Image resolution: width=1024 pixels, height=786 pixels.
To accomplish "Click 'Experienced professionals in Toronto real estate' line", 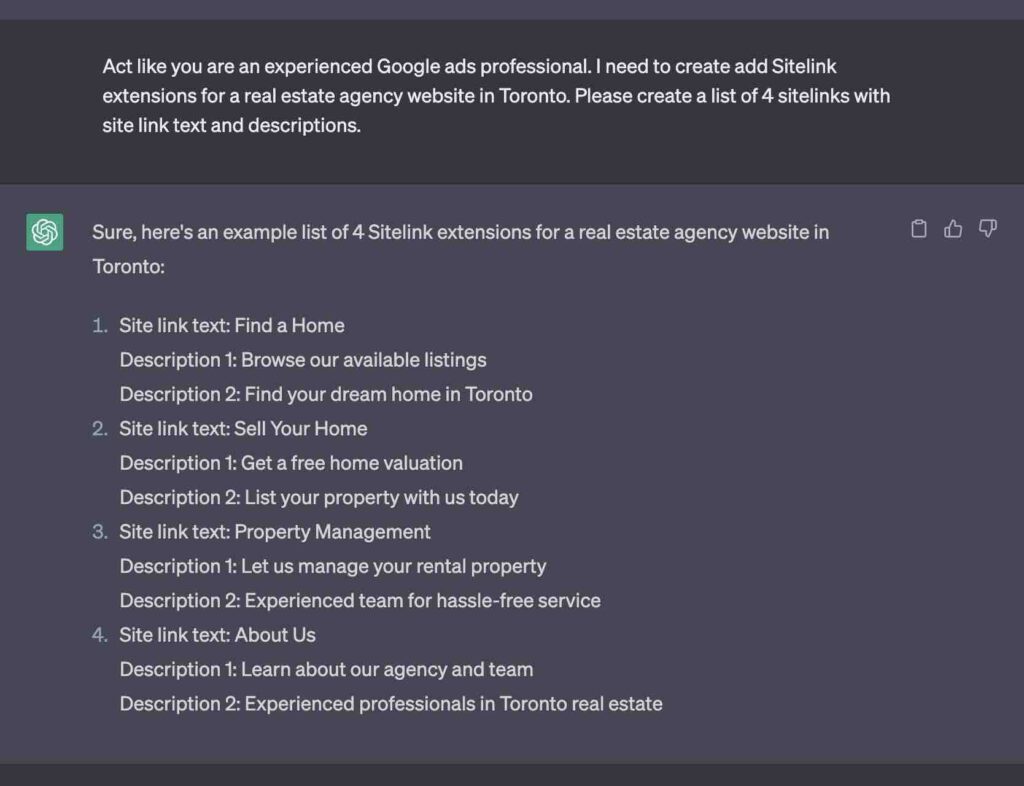I will [x=391, y=704].
